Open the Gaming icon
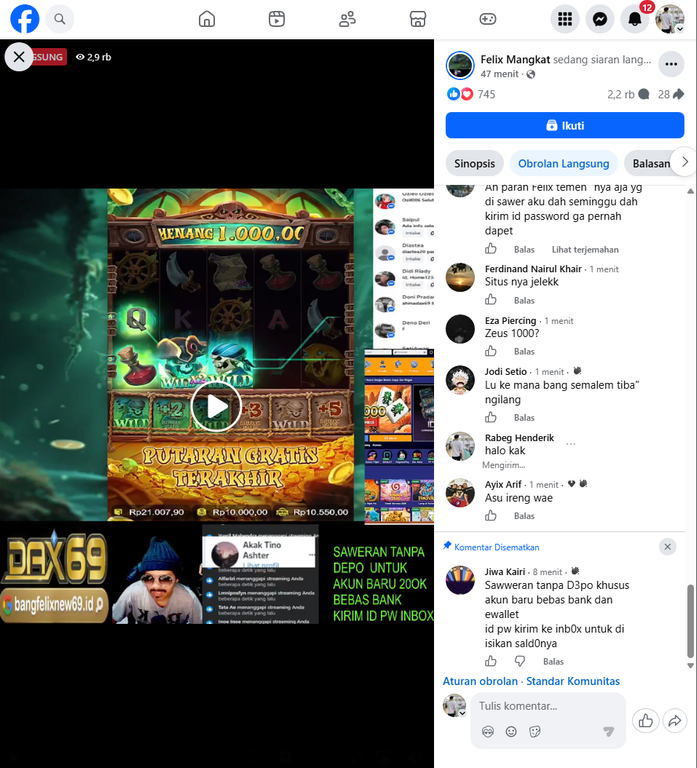 pyautogui.click(x=488, y=19)
